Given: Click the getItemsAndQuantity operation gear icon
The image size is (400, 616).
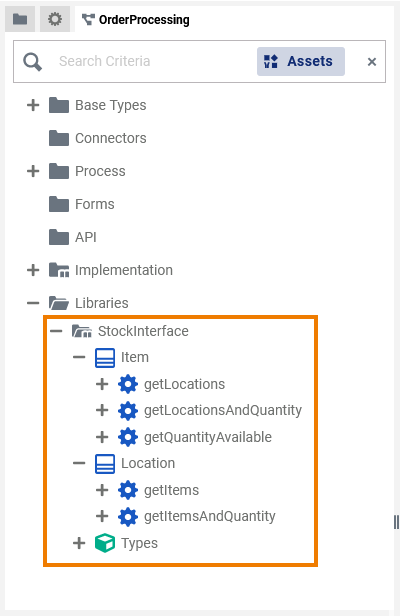Looking at the screenshot, I should click(x=128, y=517).
